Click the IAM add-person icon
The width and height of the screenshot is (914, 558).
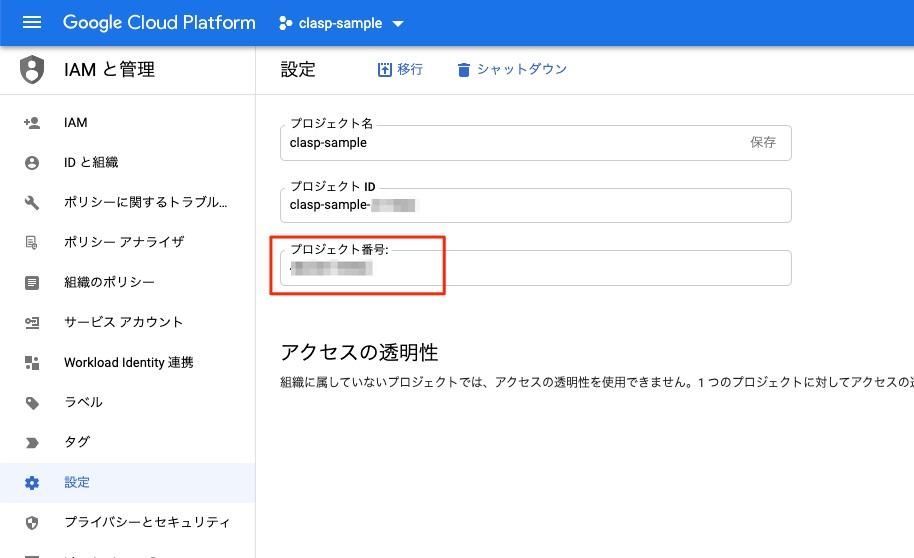(32, 122)
